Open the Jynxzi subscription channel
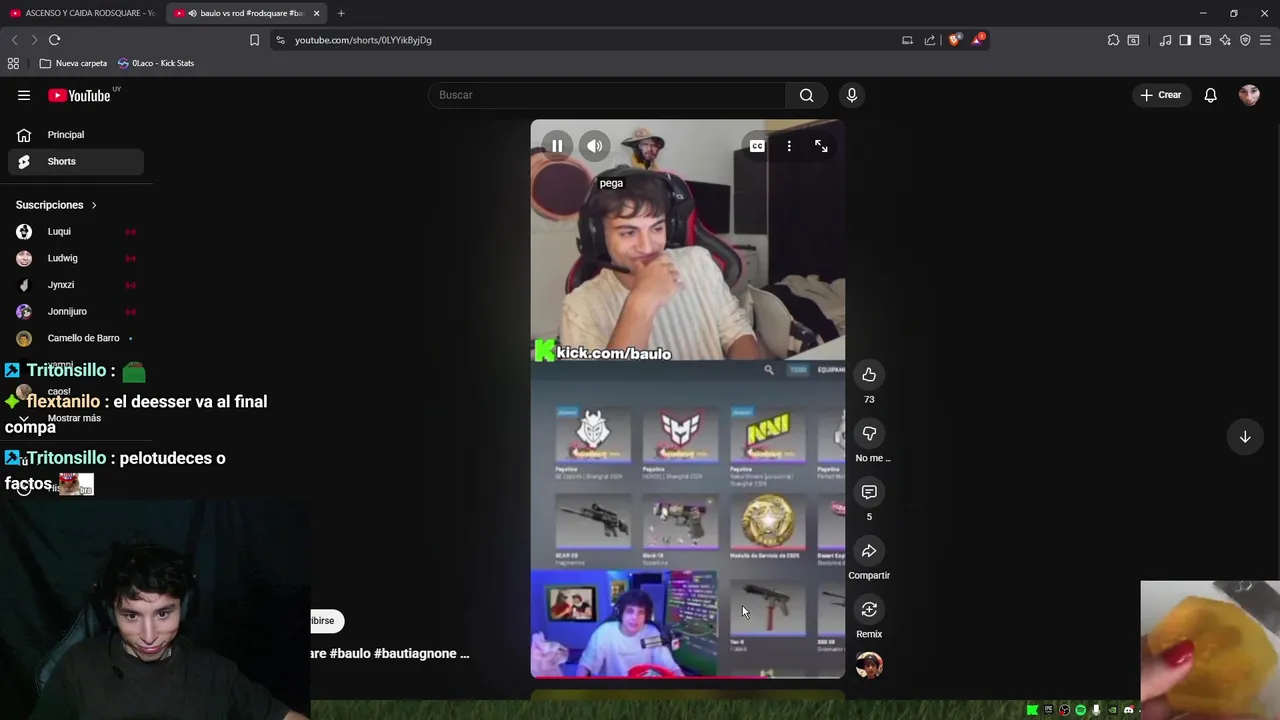 [76, 285]
